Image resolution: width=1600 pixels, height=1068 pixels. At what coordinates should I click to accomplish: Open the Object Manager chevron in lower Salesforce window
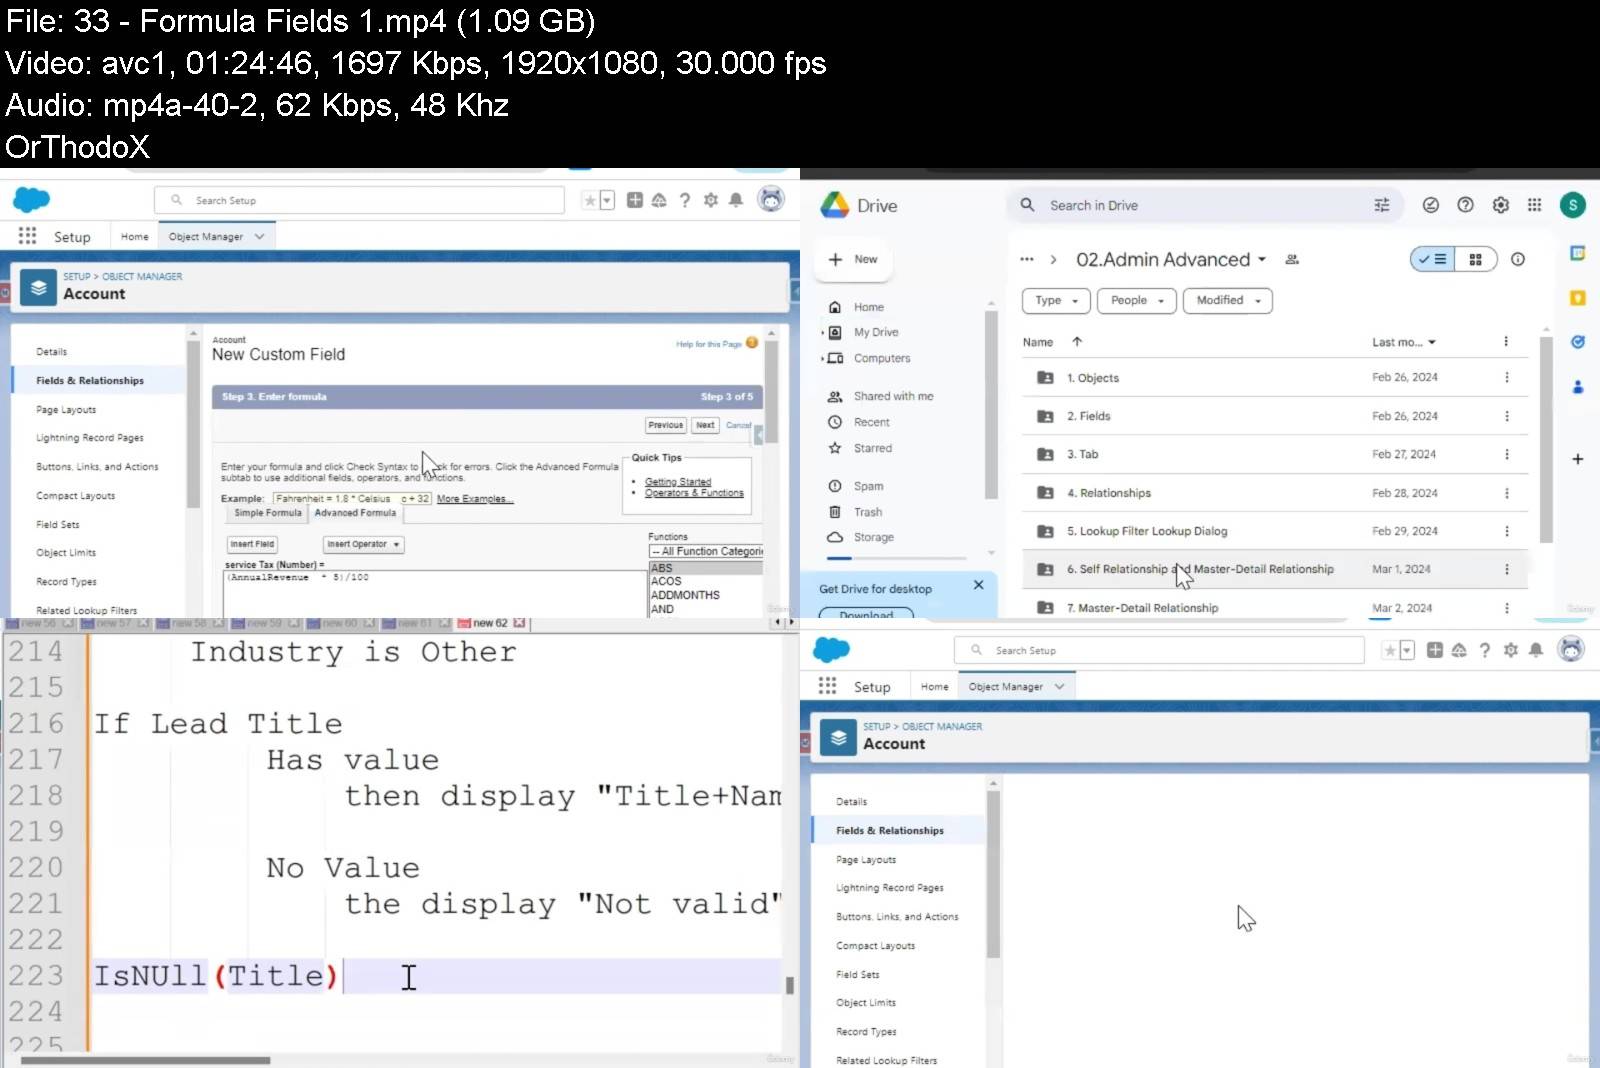click(x=1060, y=686)
